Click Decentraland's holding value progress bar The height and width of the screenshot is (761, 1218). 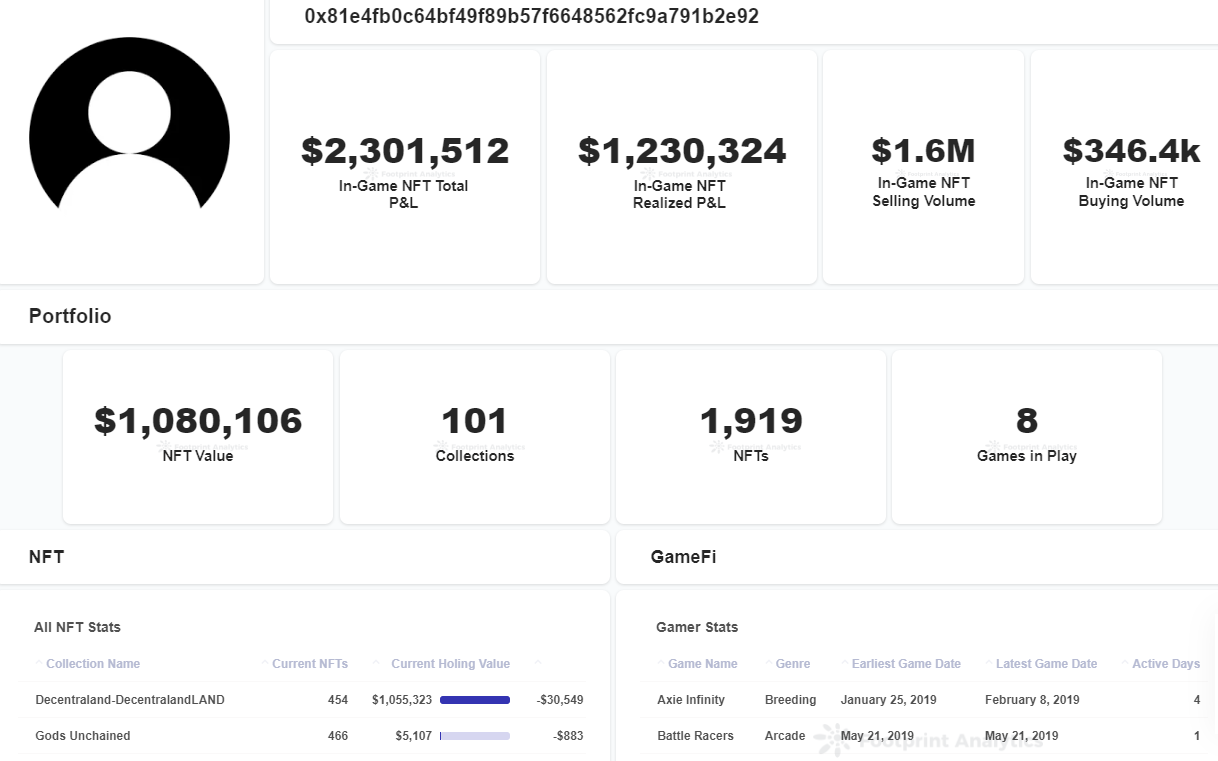[x=474, y=699]
